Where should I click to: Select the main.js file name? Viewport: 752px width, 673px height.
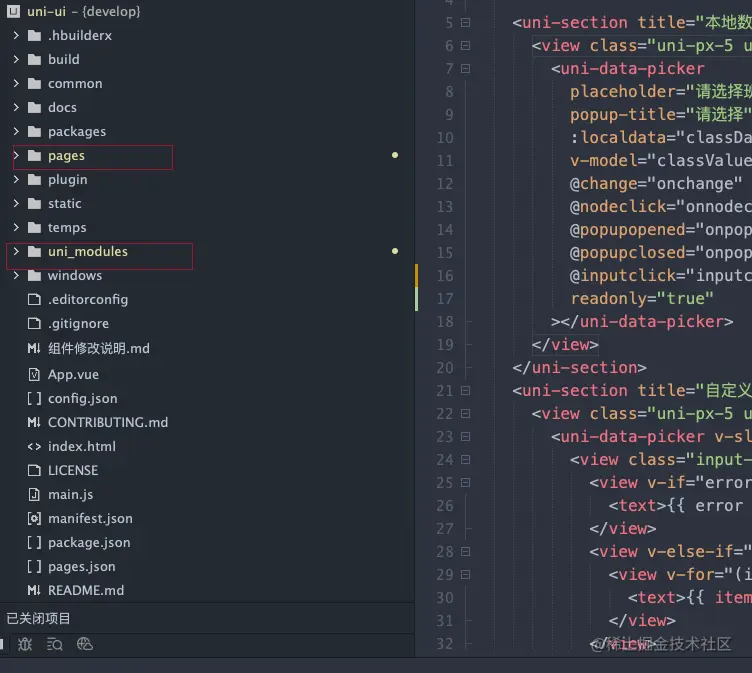70,495
